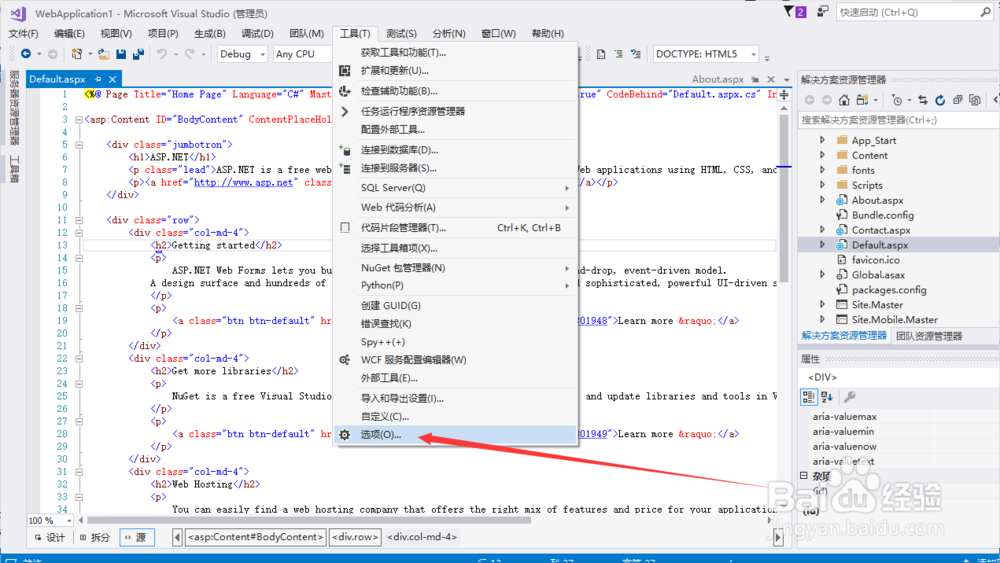Click the editor vertical scrollbar thumb
The width and height of the screenshot is (1000, 563).
coord(784,198)
